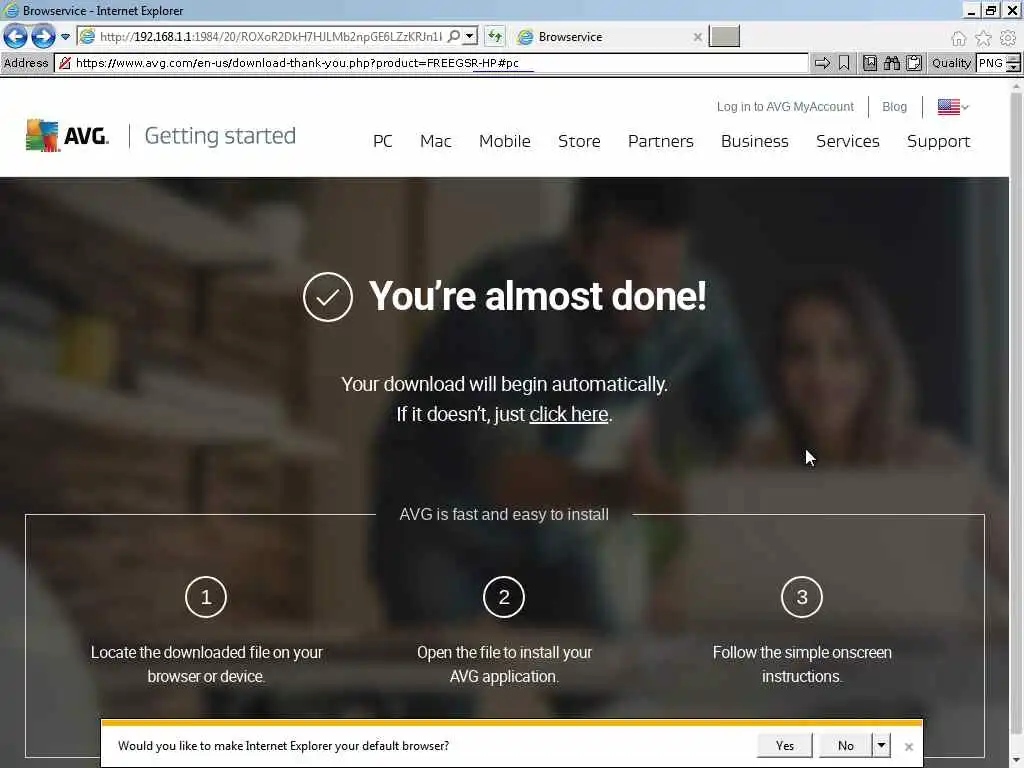Image resolution: width=1024 pixels, height=768 pixels.
Task: Open the AVG Blog link
Action: pos(894,106)
